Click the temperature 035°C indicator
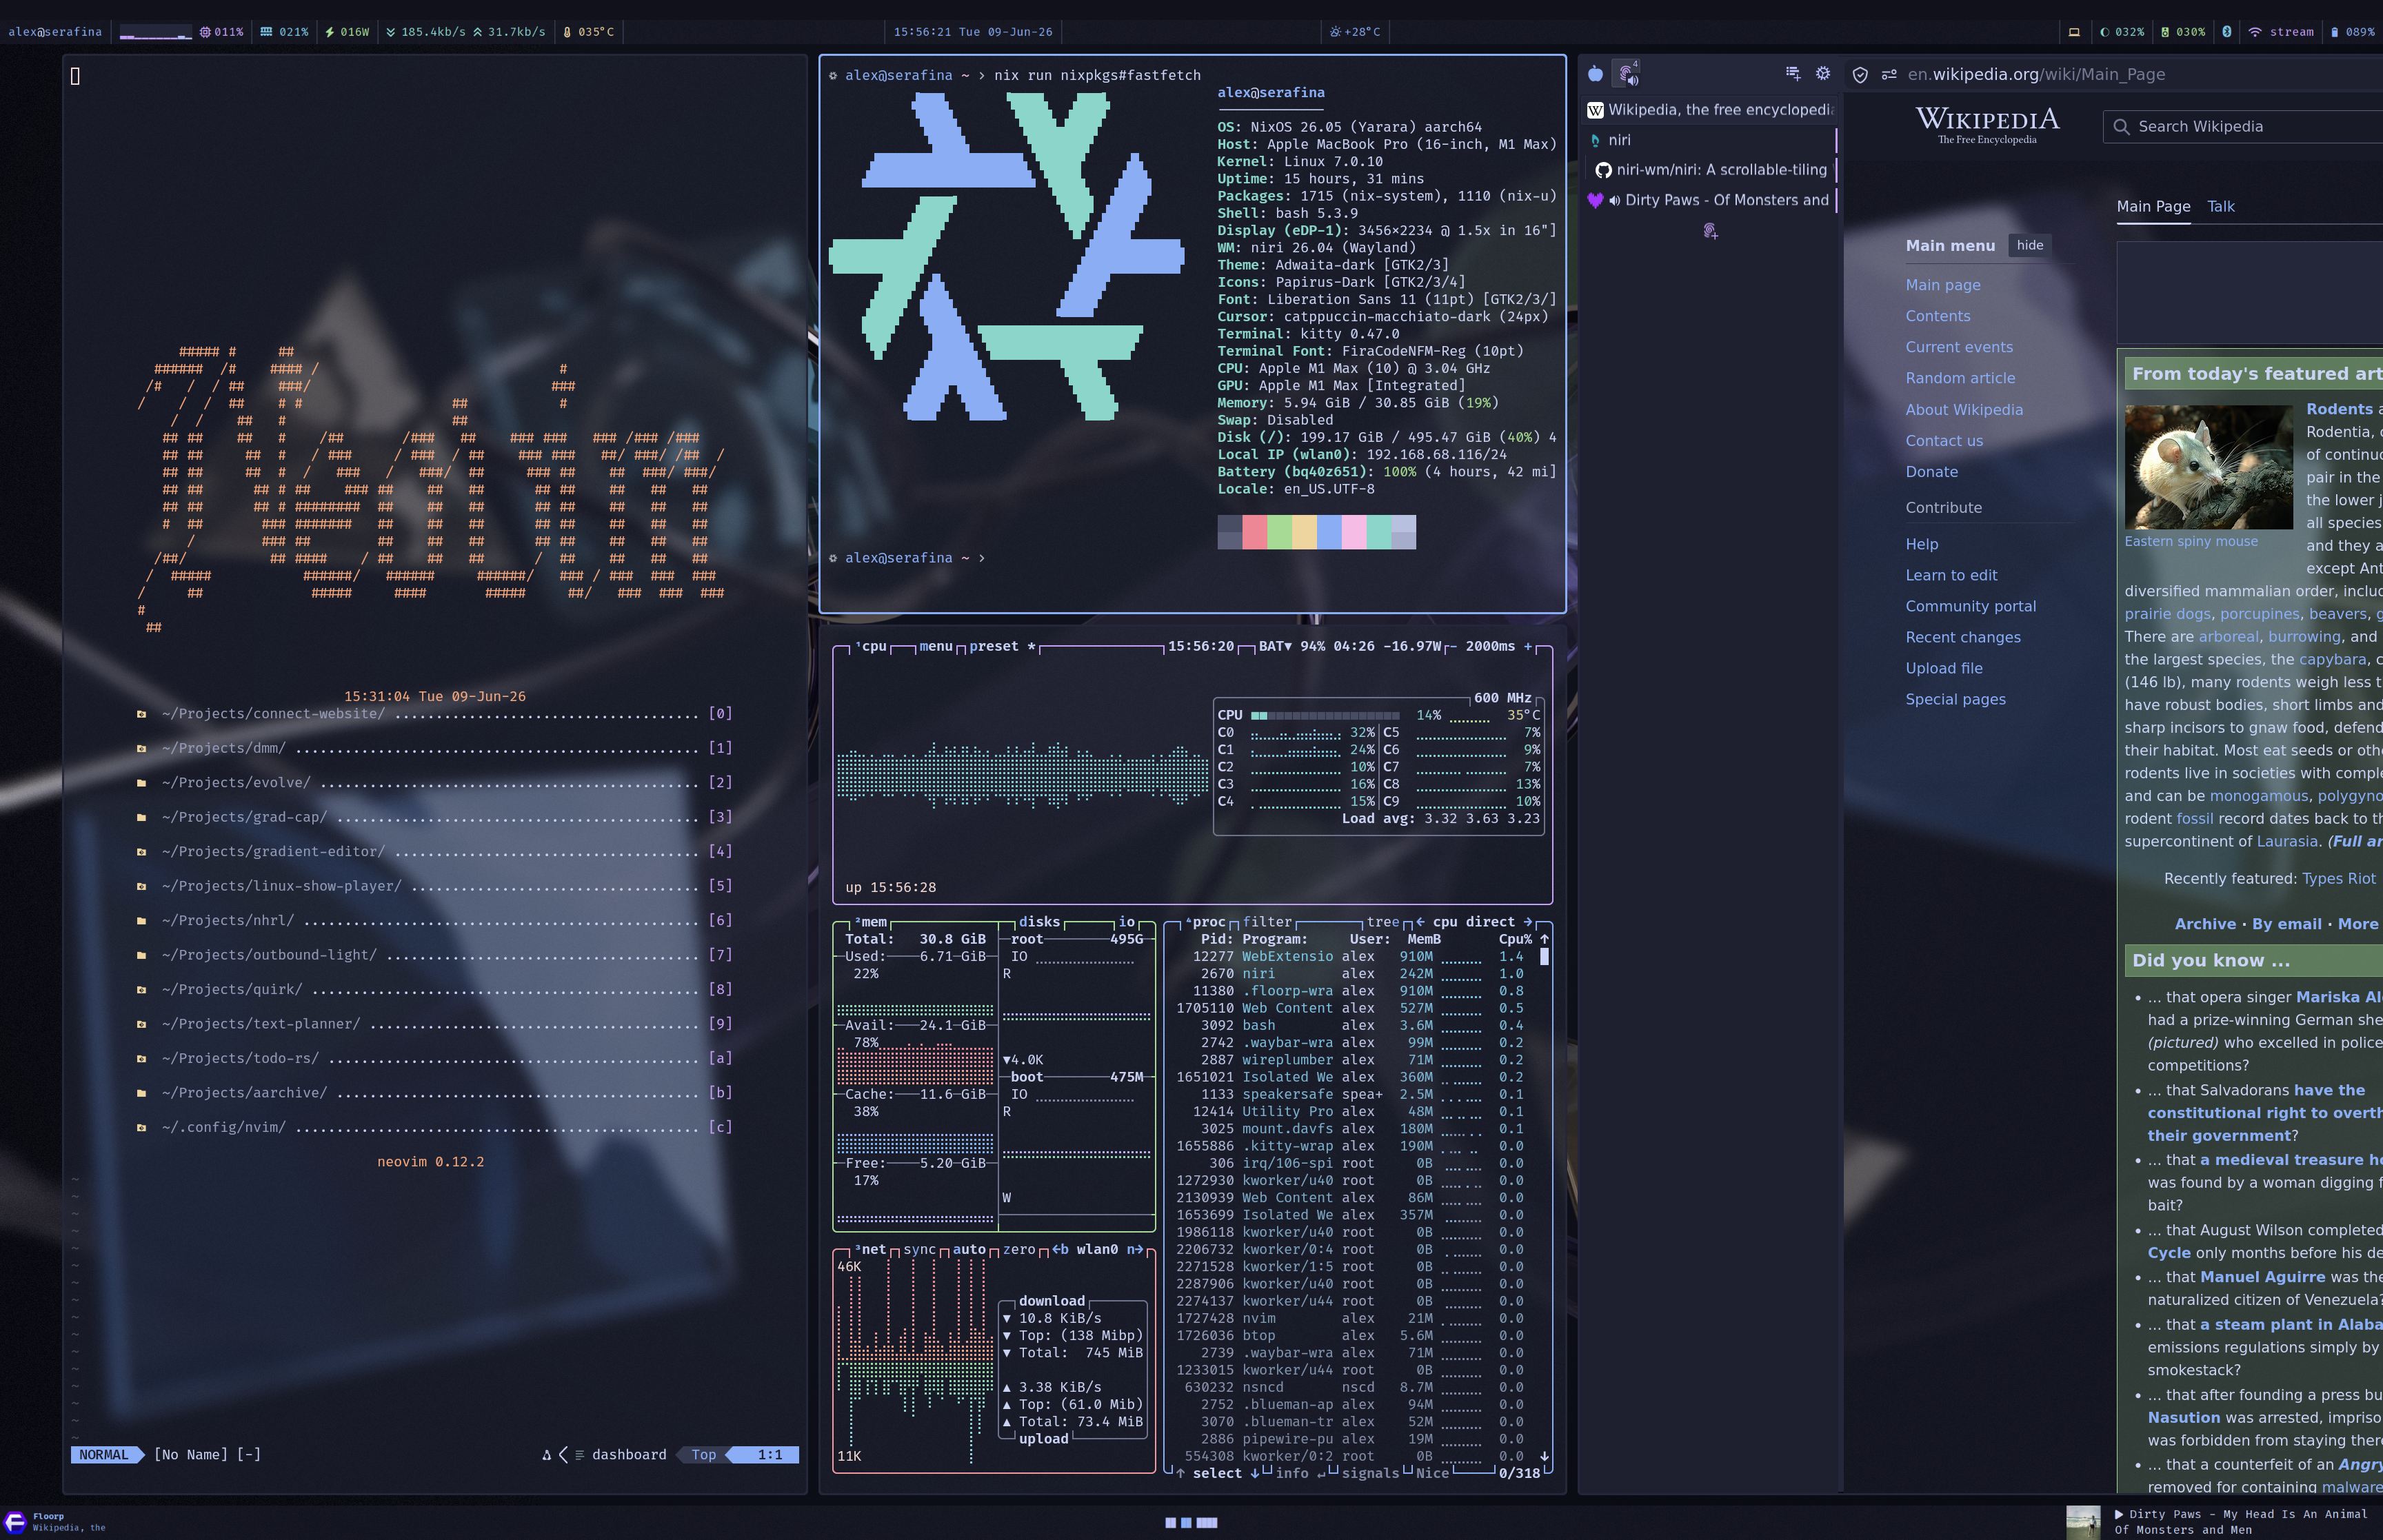Screen dimensions: 2383x1540 tap(588, 32)
